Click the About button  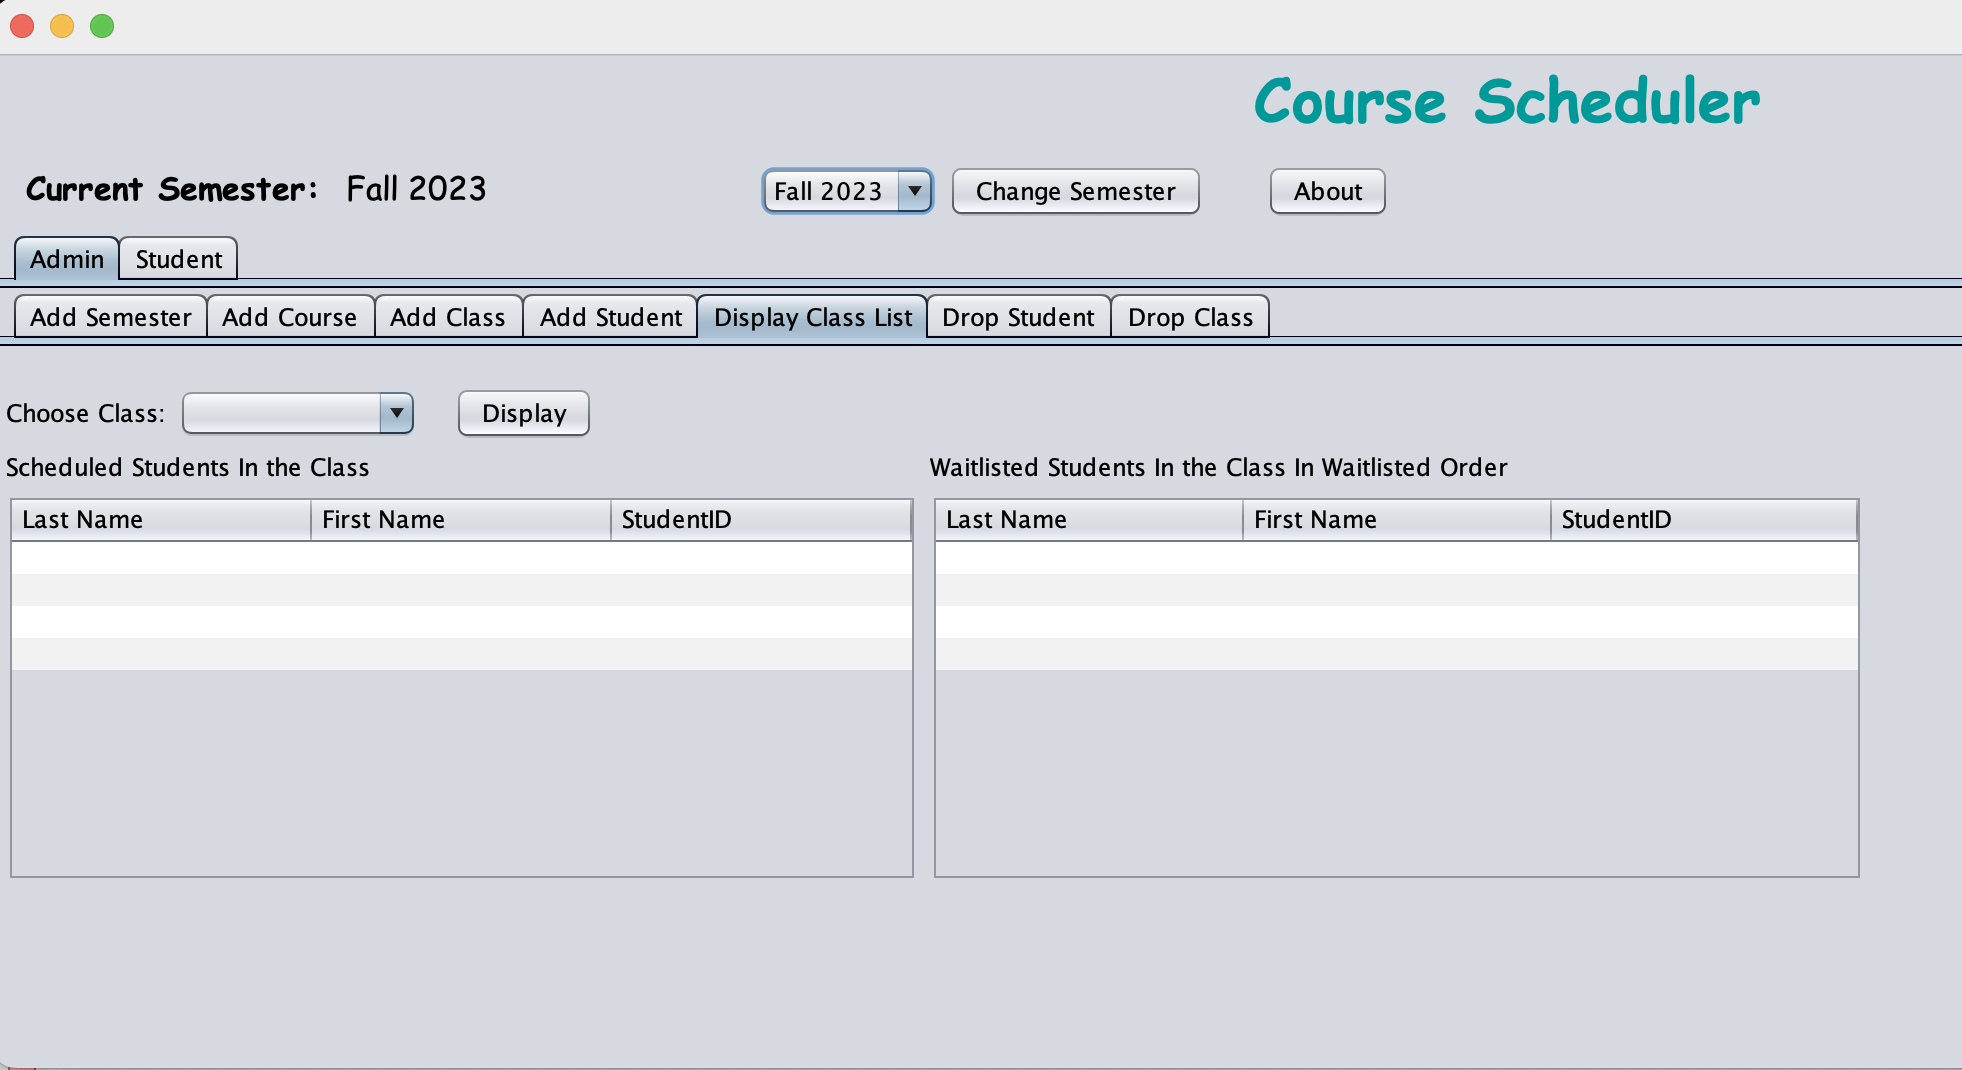pyautogui.click(x=1327, y=191)
